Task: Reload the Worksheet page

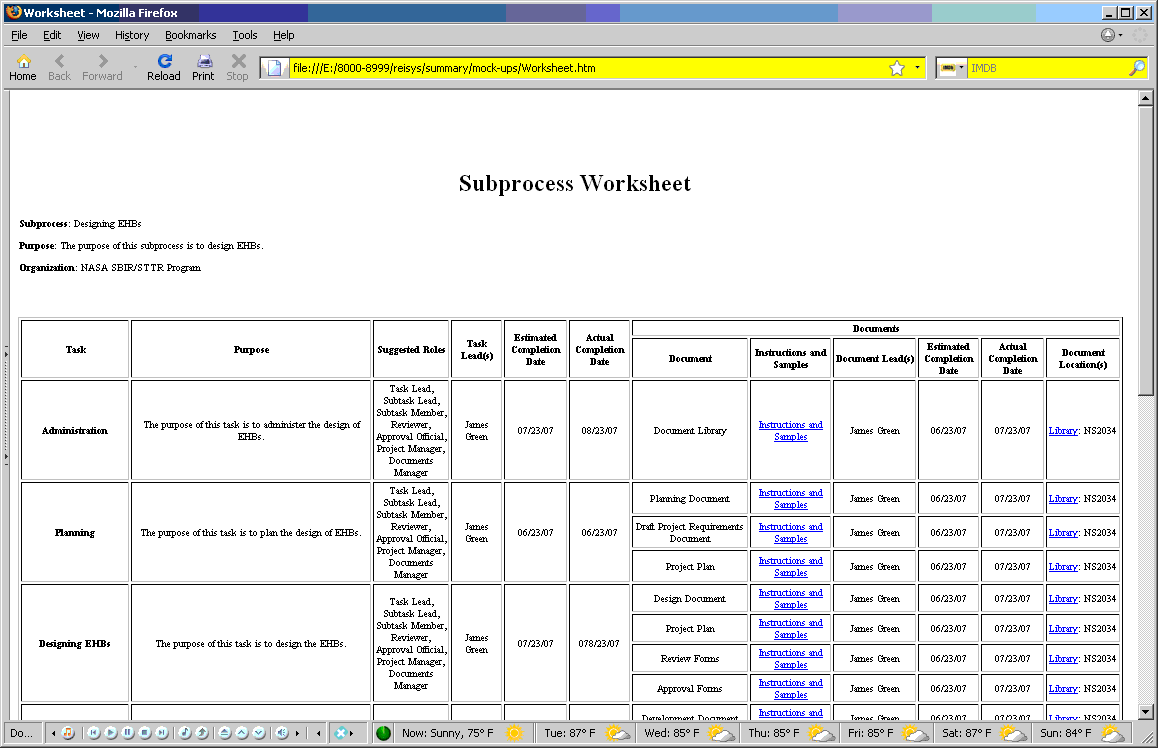Action: (x=164, y=68)
